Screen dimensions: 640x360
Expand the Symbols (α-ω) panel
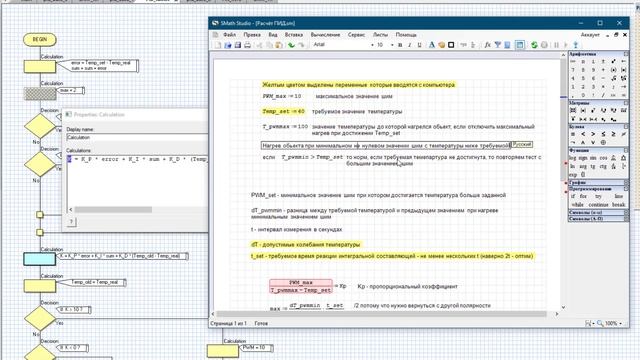[x=626, y=213]
